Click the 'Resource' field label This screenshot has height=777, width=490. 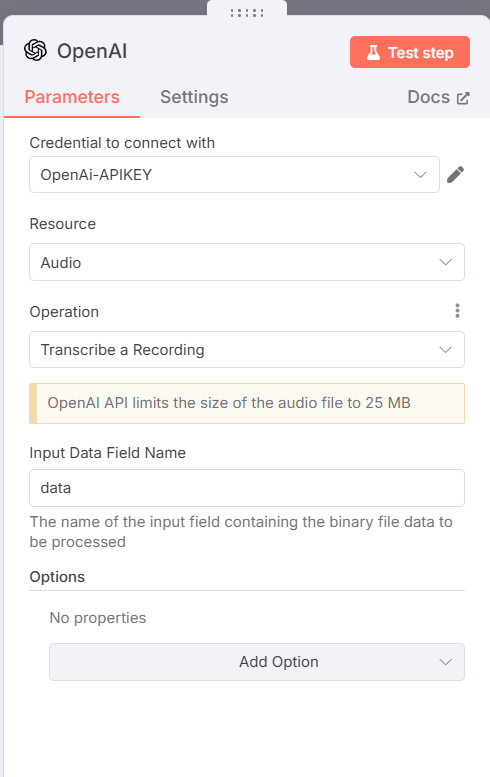[62, 224]
